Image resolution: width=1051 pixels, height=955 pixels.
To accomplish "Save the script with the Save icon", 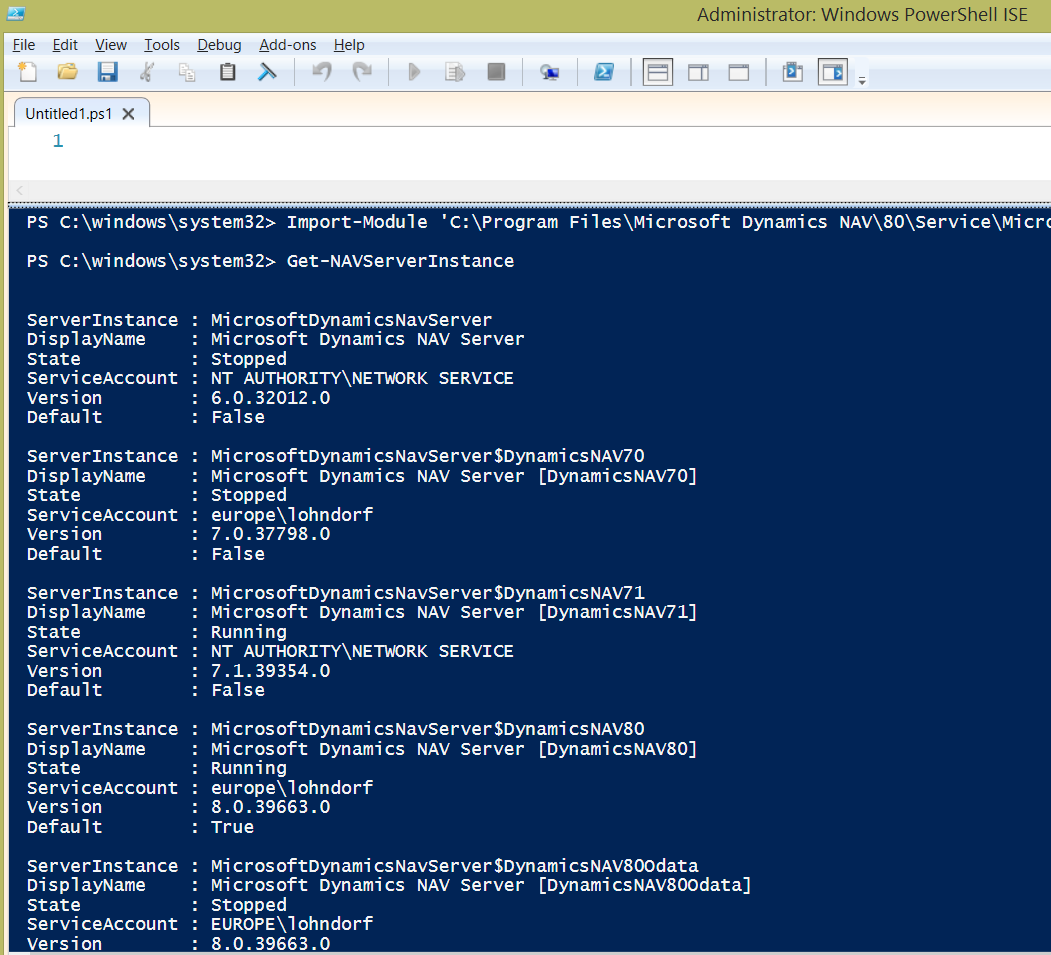I will pos(107,71).
